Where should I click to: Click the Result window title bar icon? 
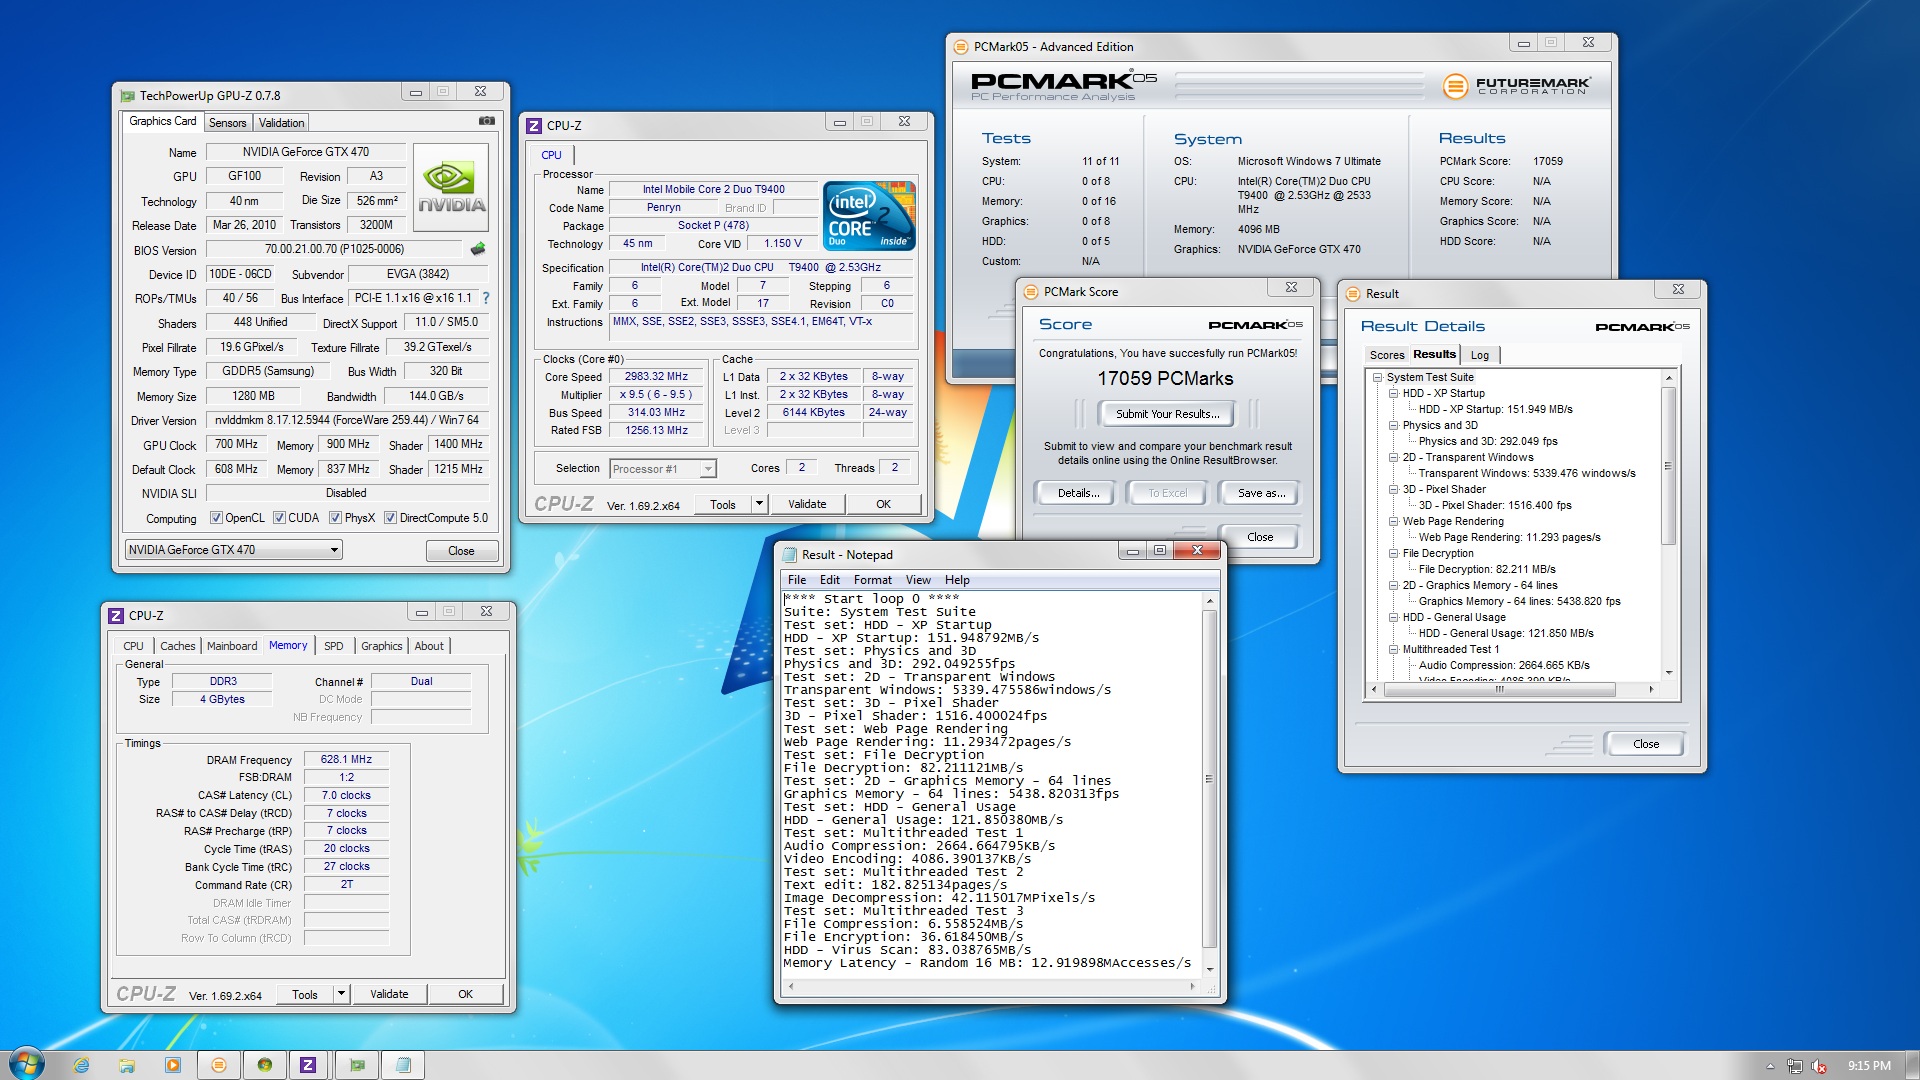tap(1353, 294)
